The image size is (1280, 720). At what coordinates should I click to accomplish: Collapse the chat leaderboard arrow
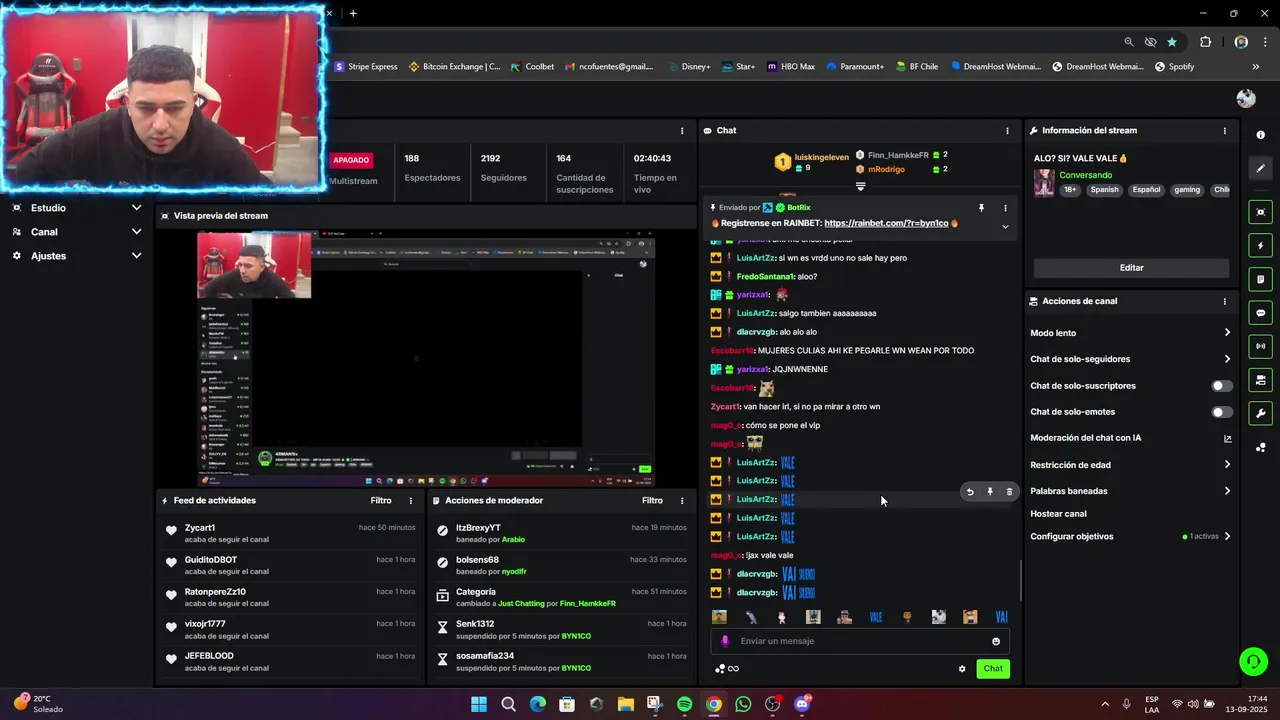pos(860,187)
